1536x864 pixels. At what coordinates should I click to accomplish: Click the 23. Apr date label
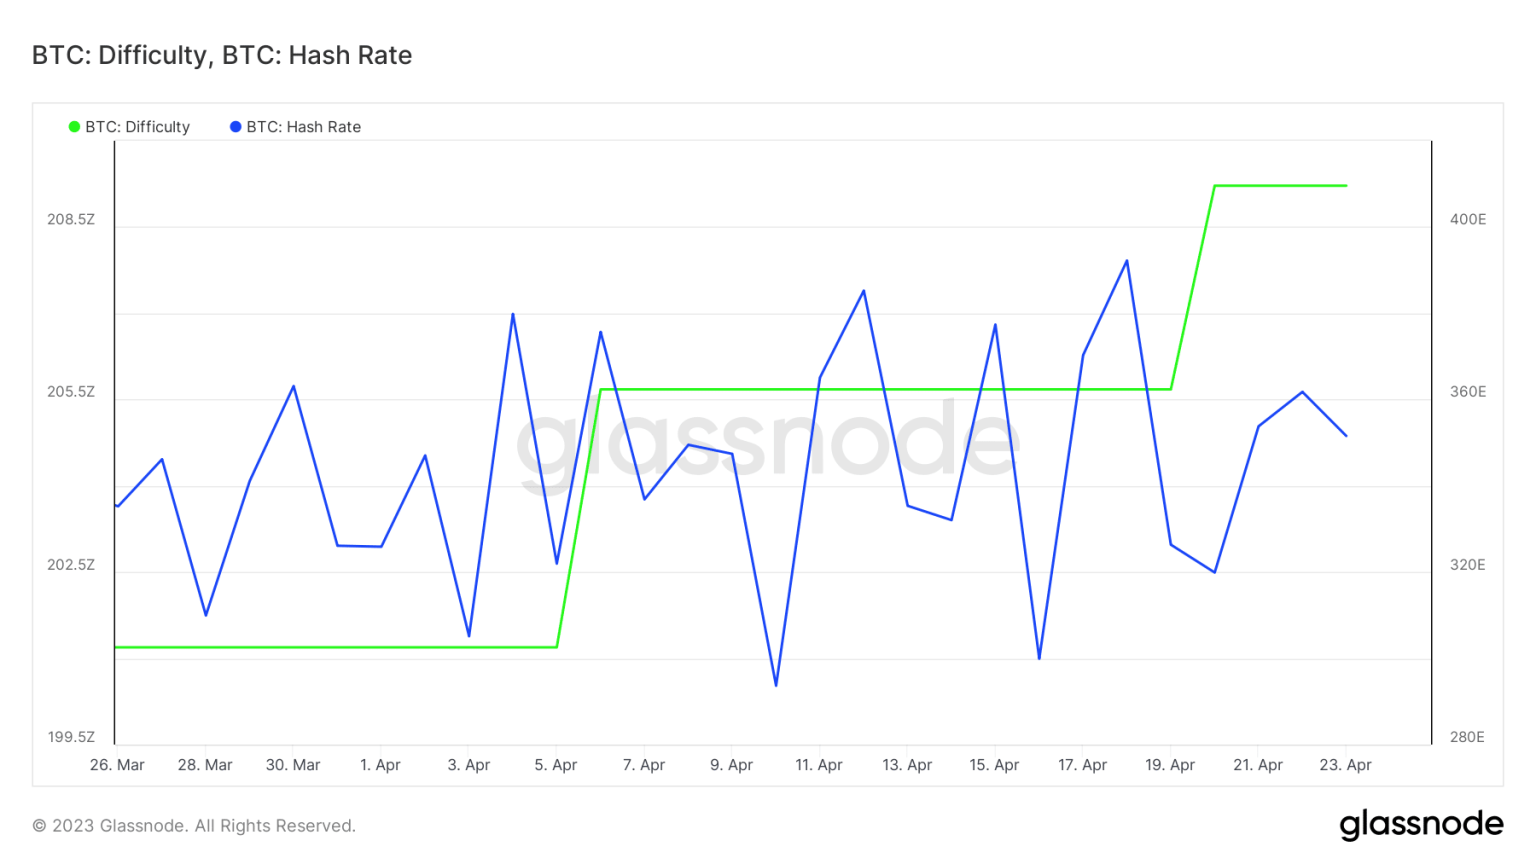(1345, 765)
